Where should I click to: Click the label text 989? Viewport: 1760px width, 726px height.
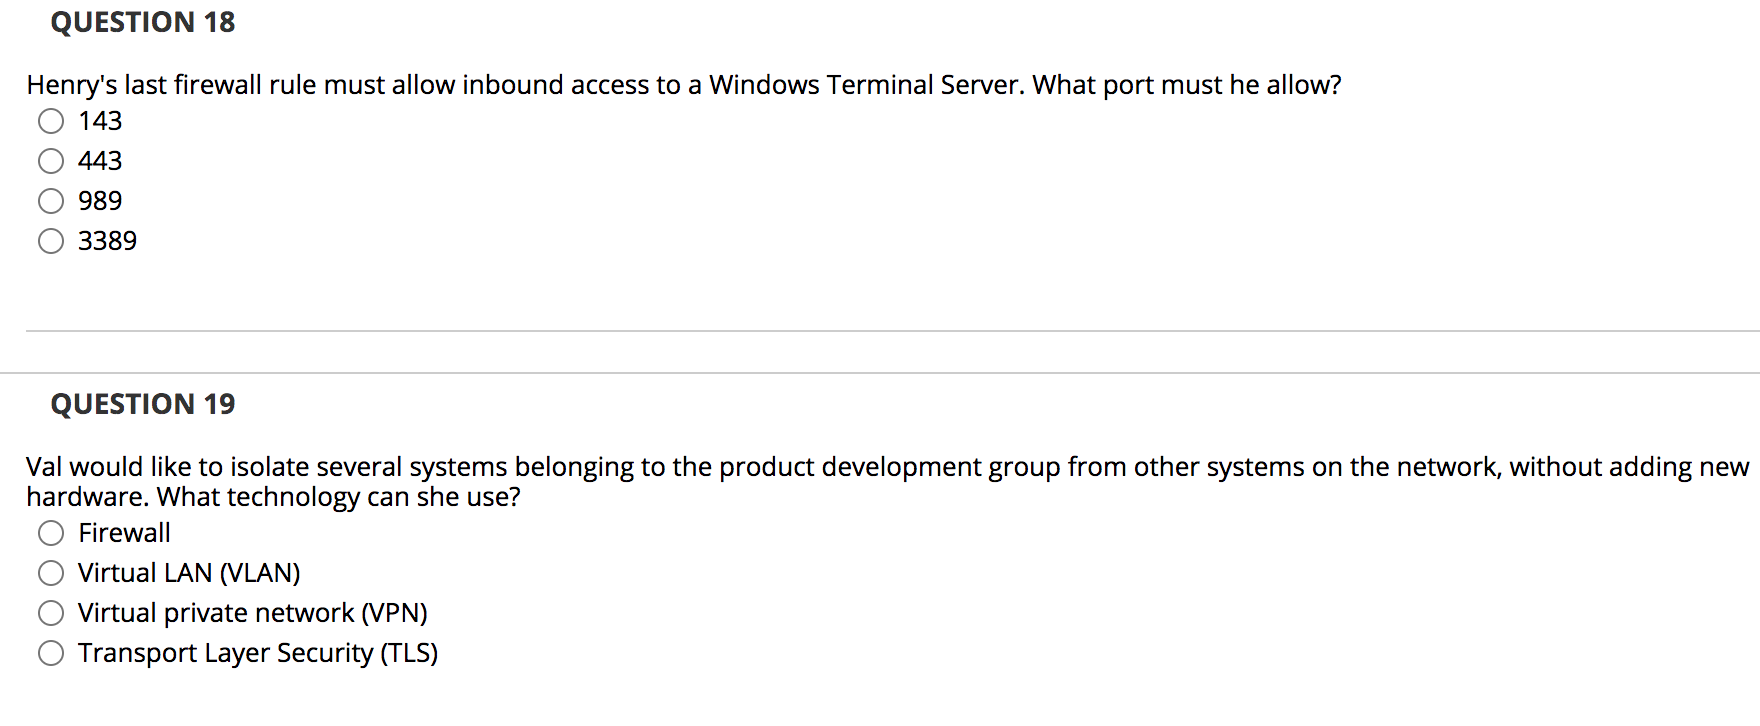(100, 200)
